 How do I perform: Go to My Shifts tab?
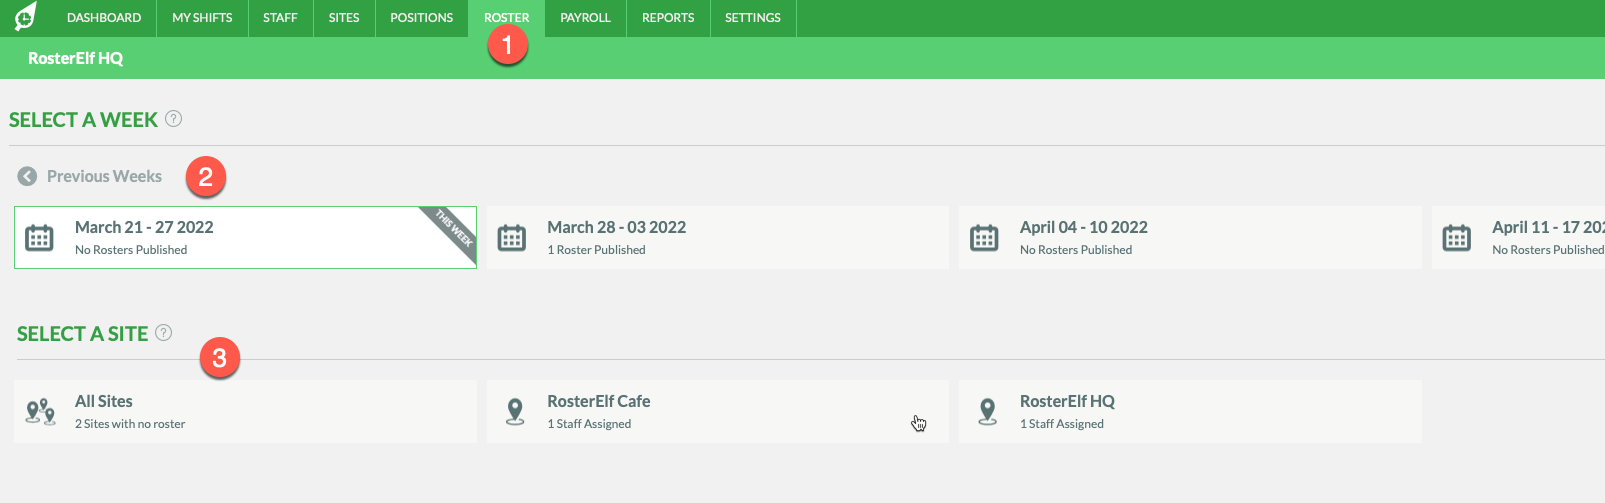click(202, 18)
